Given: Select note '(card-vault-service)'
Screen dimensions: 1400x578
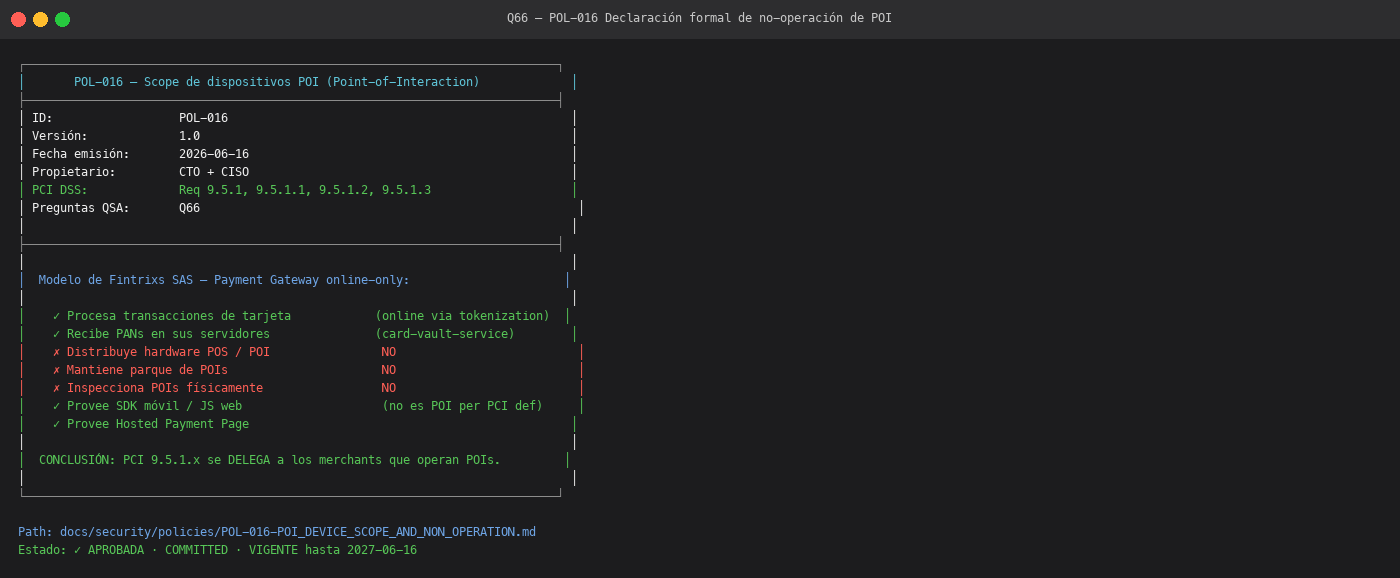Looking at the screenshot, I should click(x=445, y=334).
